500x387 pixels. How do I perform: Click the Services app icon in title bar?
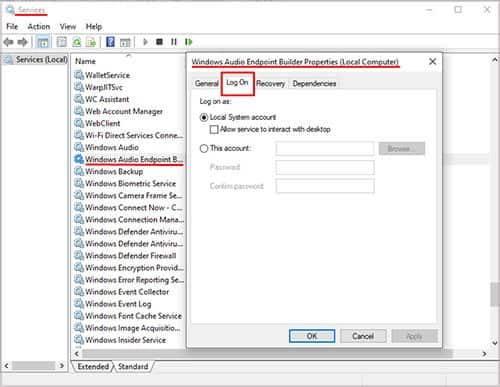(x=10, y=10)
